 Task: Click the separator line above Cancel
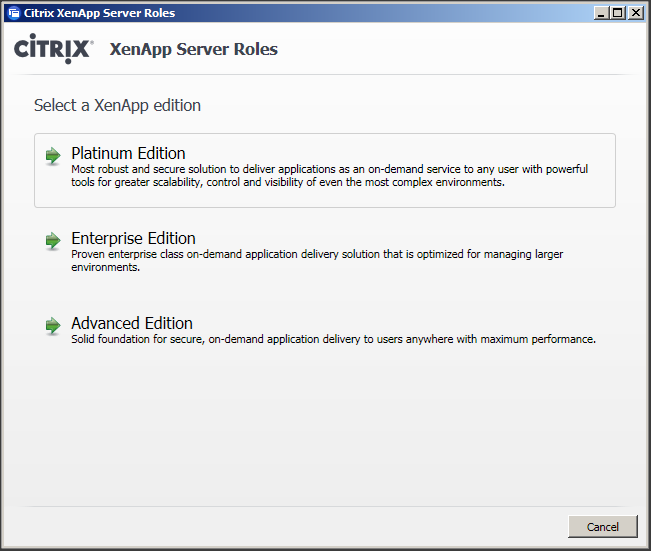pyautogui.click(x=325, y=507)
